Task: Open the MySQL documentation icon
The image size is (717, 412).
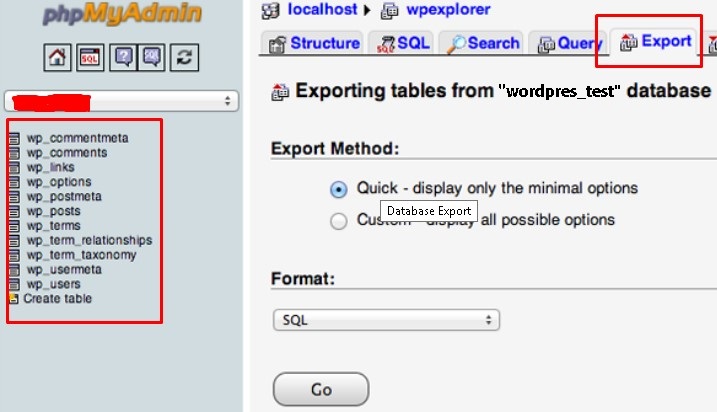Action: tap(151, 58)
